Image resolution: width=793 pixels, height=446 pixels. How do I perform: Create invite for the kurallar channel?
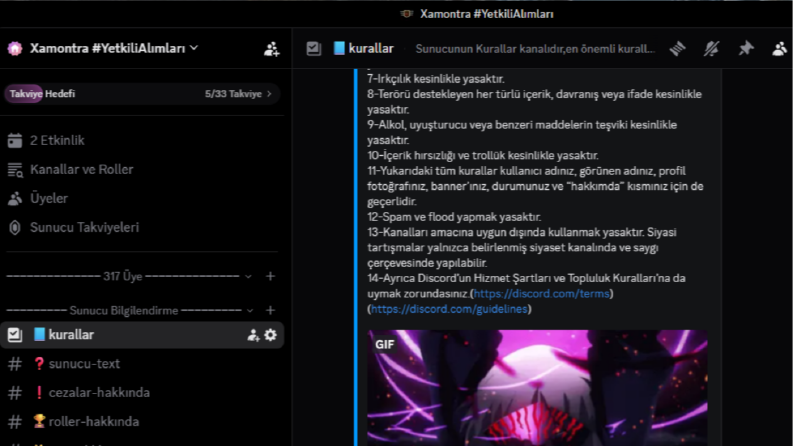tap(253, 335)
